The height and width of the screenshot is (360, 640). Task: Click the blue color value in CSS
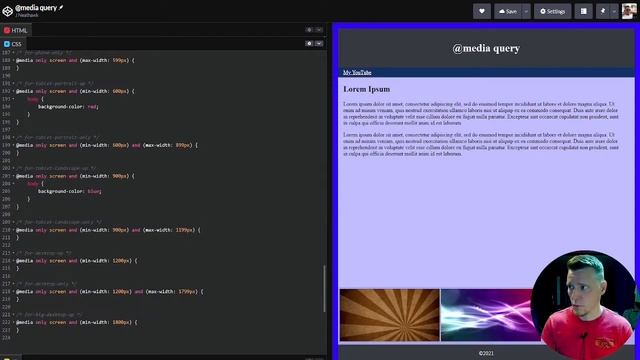[x=93, y=191]
